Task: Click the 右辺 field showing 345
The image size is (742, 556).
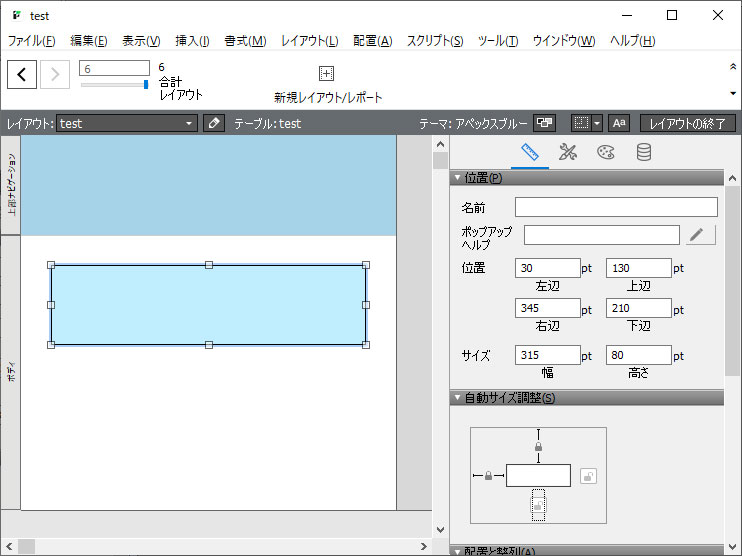Action: [x=548, y=308]
